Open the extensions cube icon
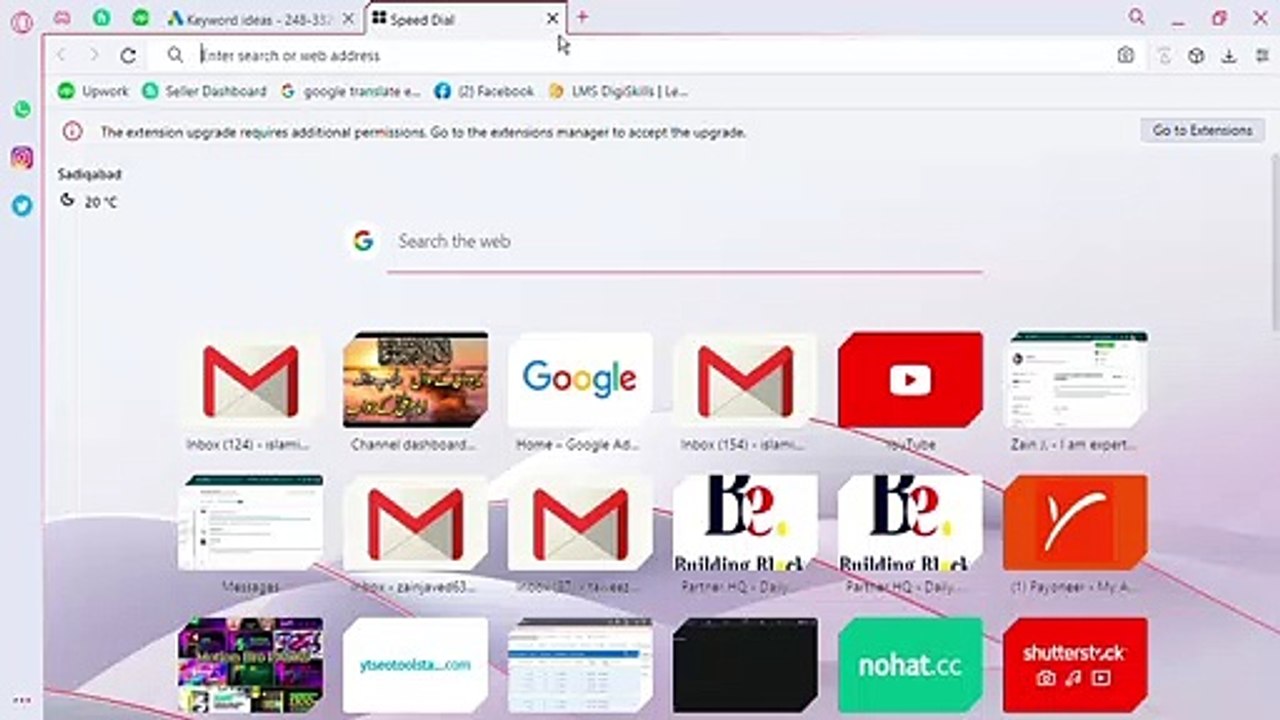 tap(1196, 56)
